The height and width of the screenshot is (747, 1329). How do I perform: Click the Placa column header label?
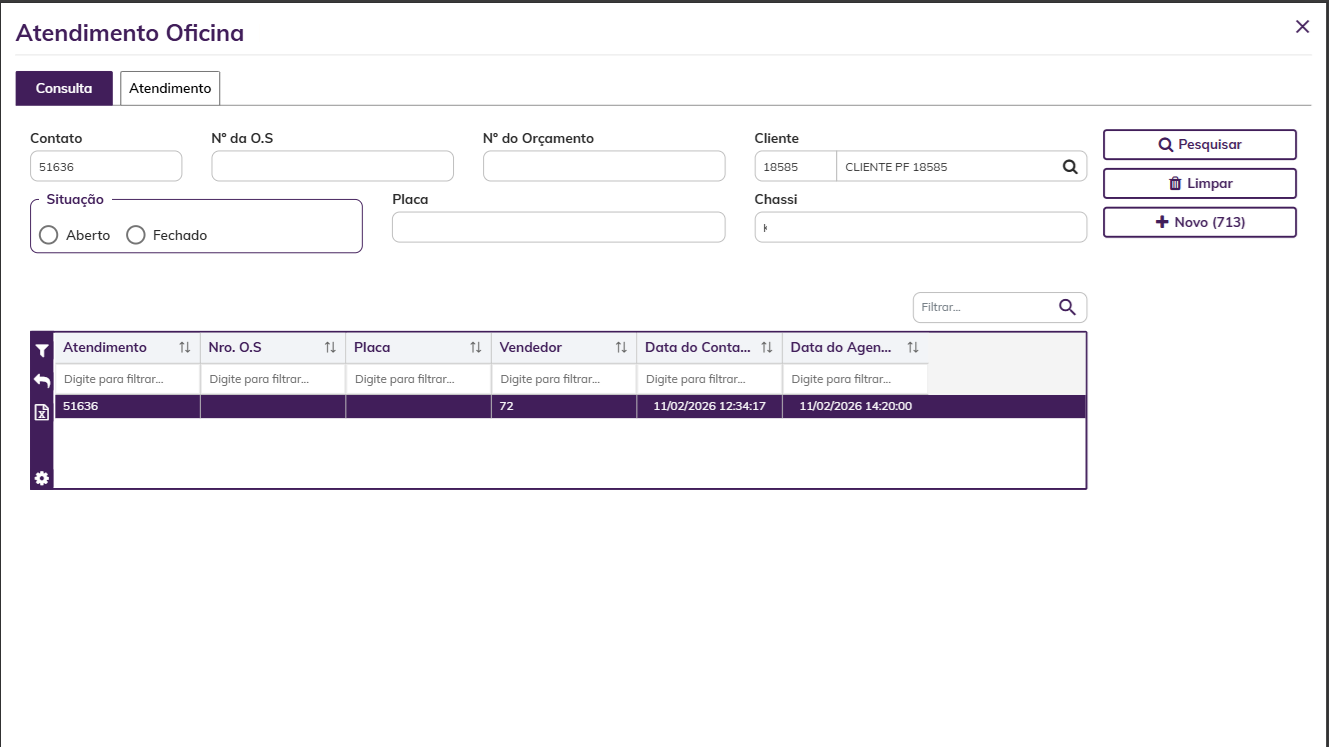coord(372,347)
